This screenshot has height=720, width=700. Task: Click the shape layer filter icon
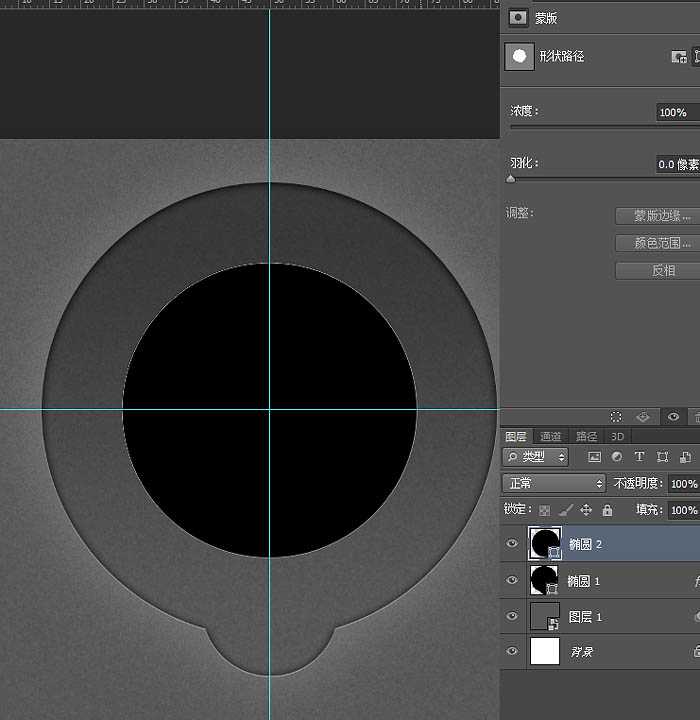coord(662,457)
